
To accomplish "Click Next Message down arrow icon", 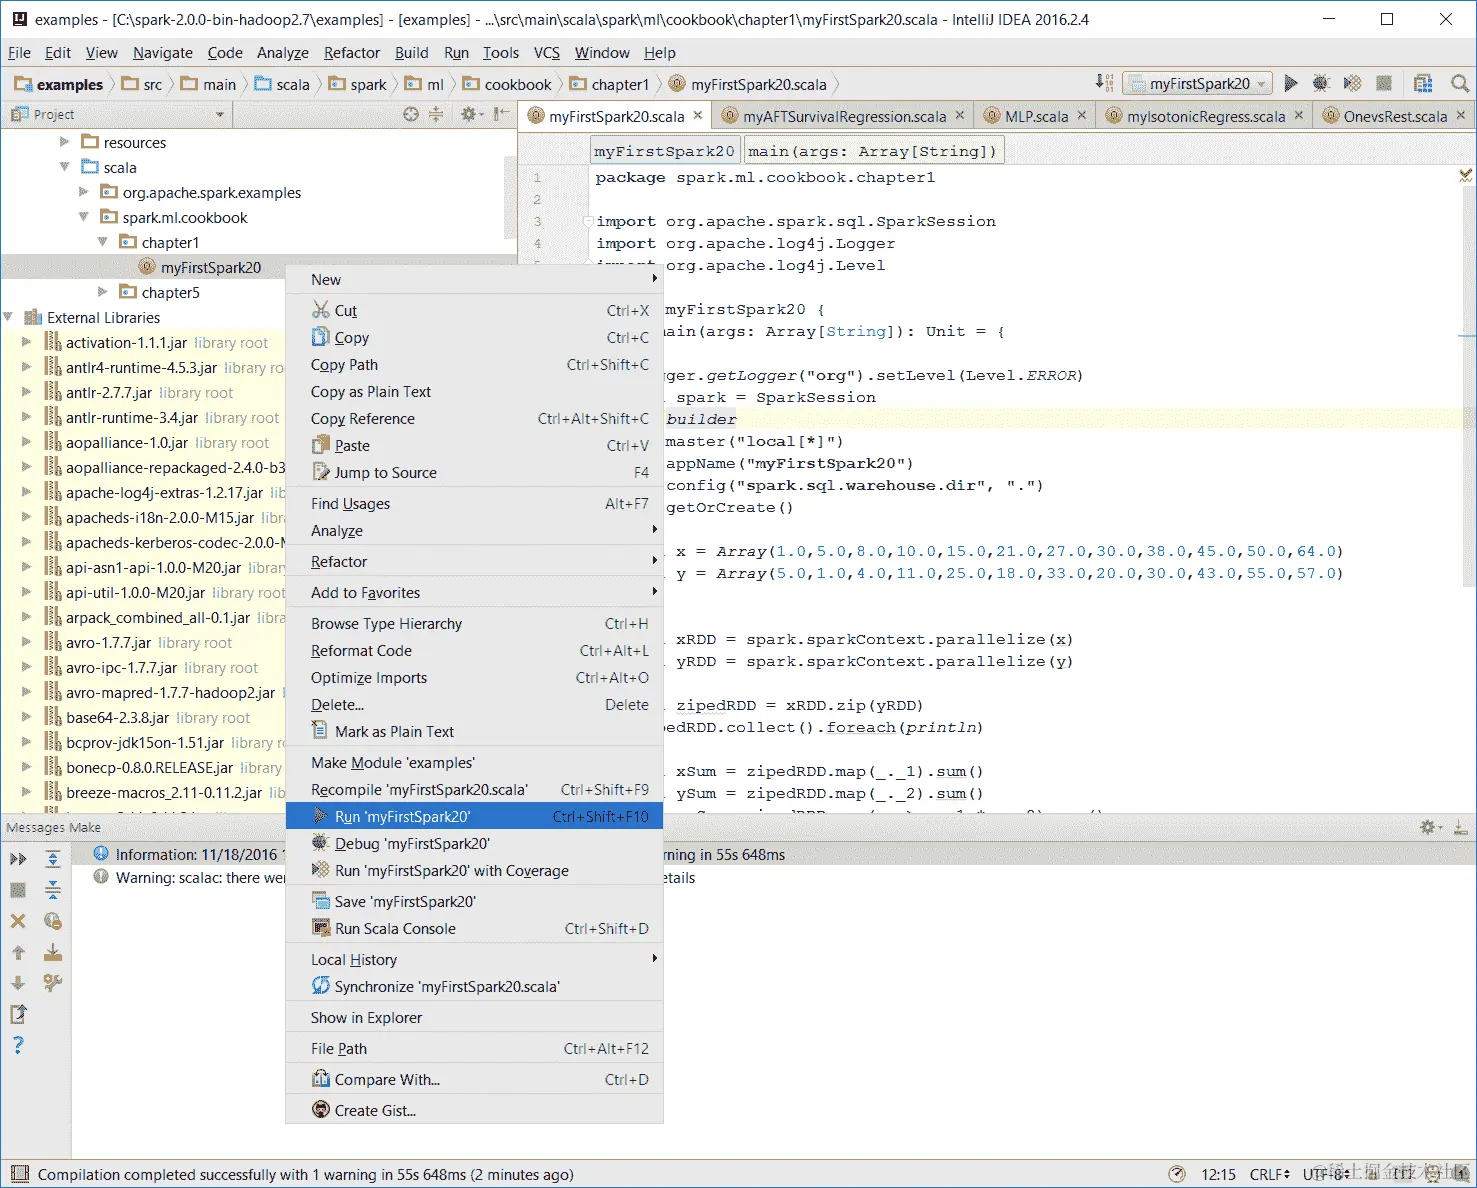I will [18, 983].
